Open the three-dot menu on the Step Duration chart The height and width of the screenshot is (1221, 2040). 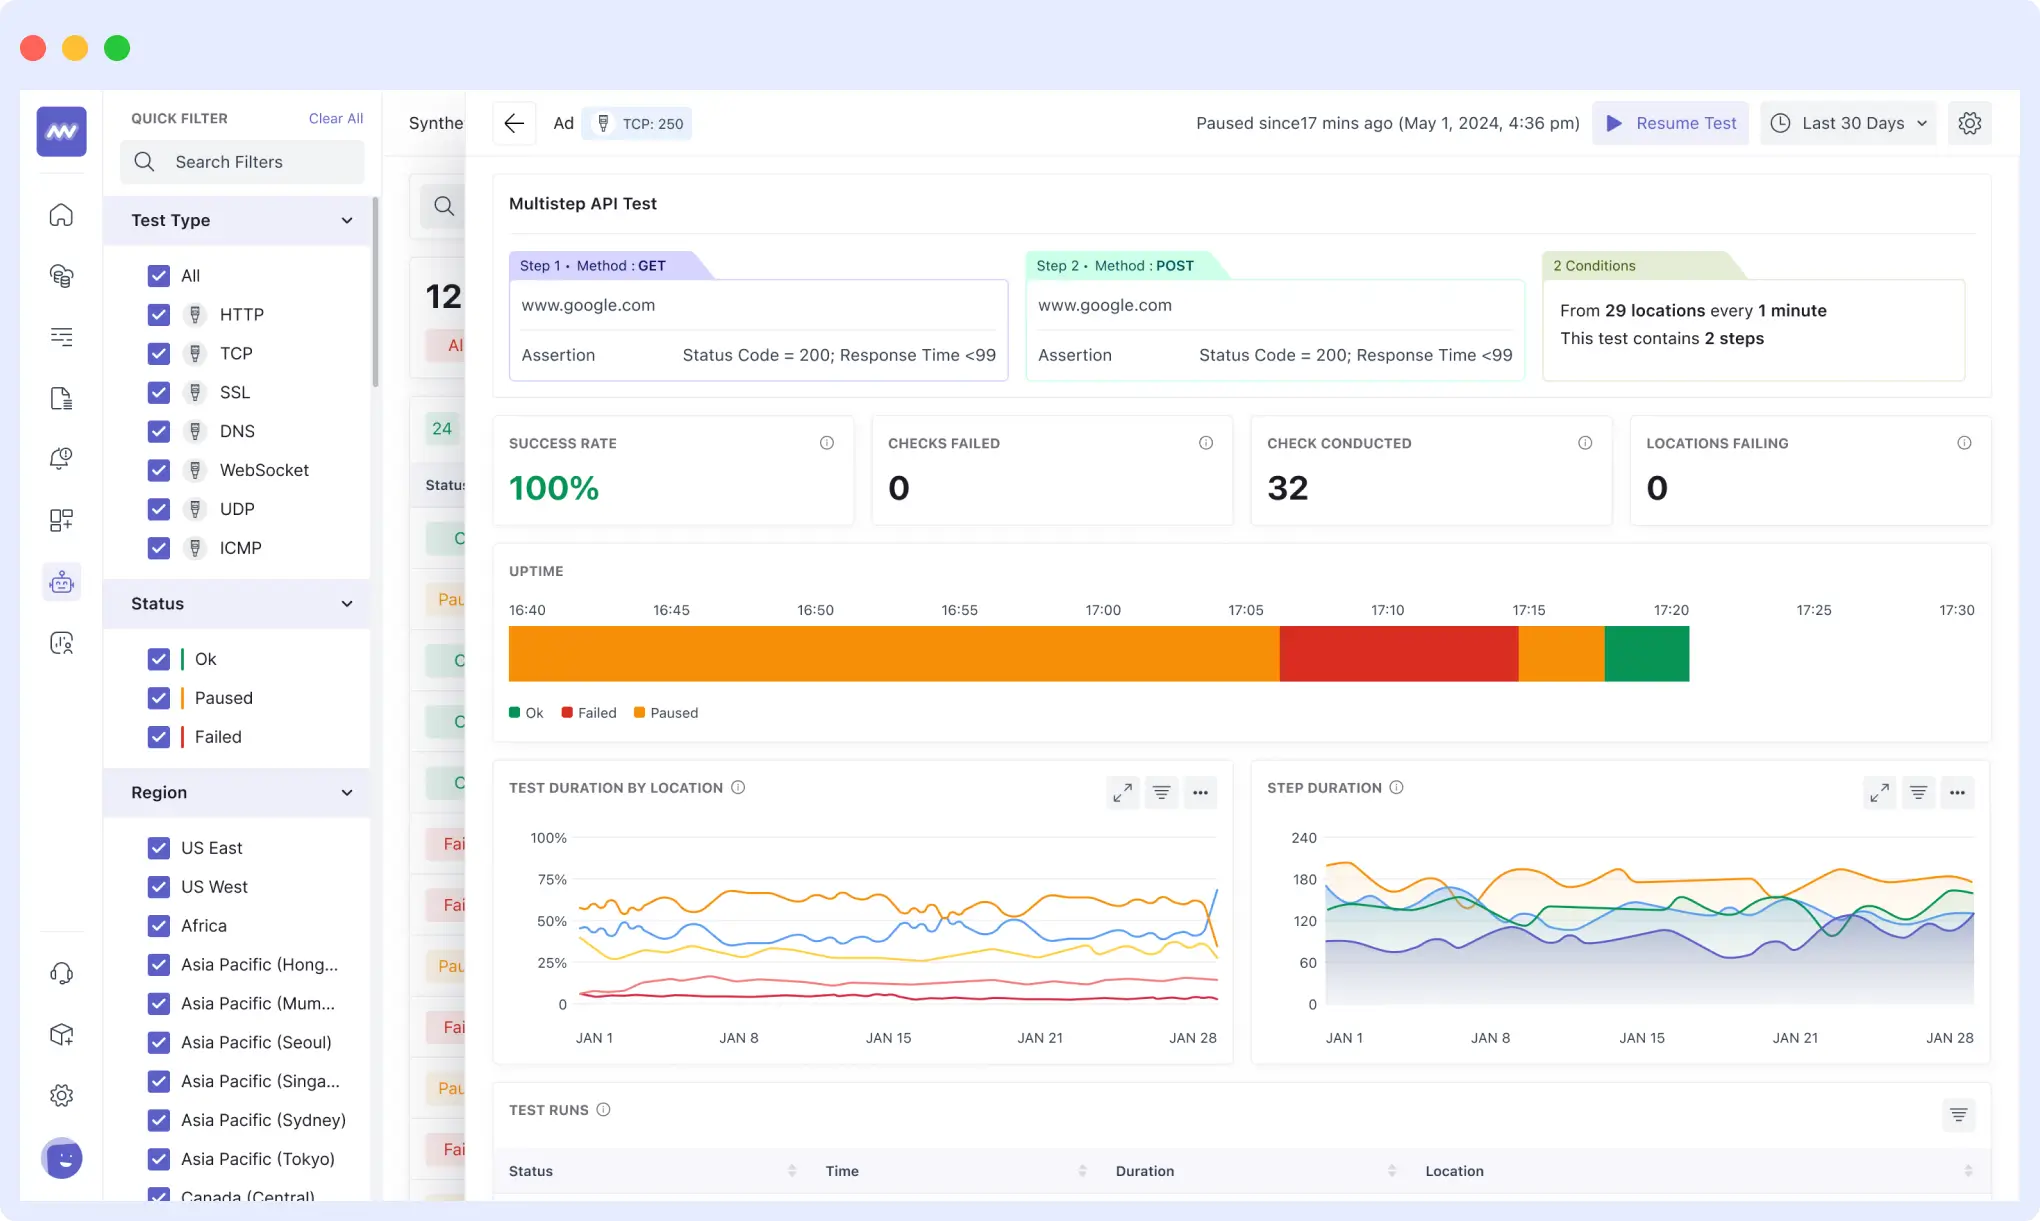(x=1957, y=792)
